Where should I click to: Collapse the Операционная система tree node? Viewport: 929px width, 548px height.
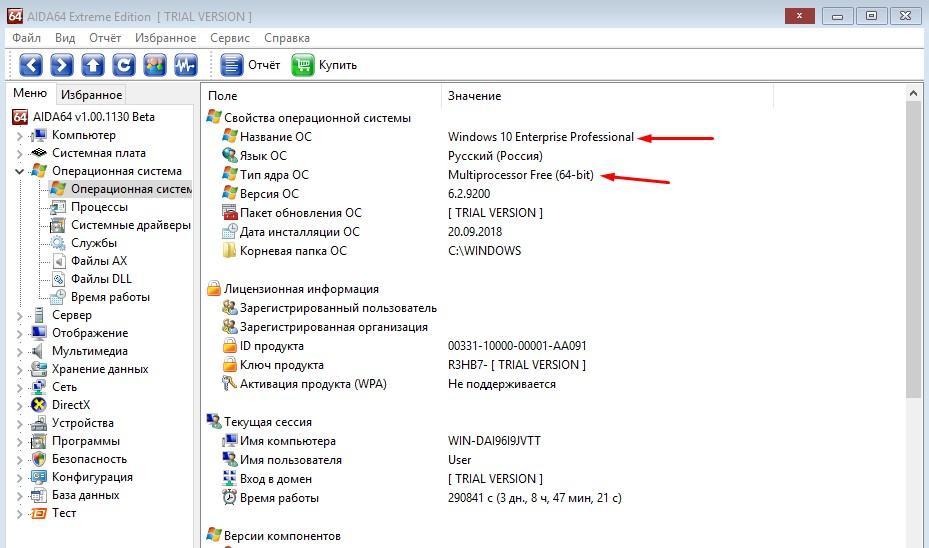(x=19, y=171)
